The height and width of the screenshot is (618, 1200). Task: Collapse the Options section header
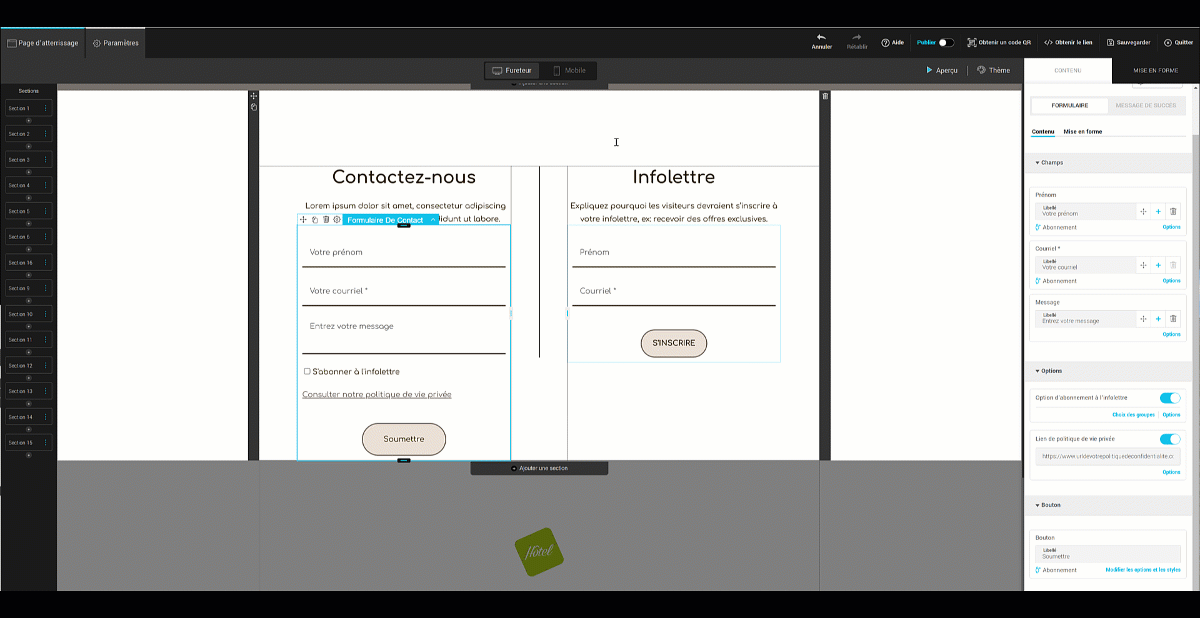coord(1050,370)
